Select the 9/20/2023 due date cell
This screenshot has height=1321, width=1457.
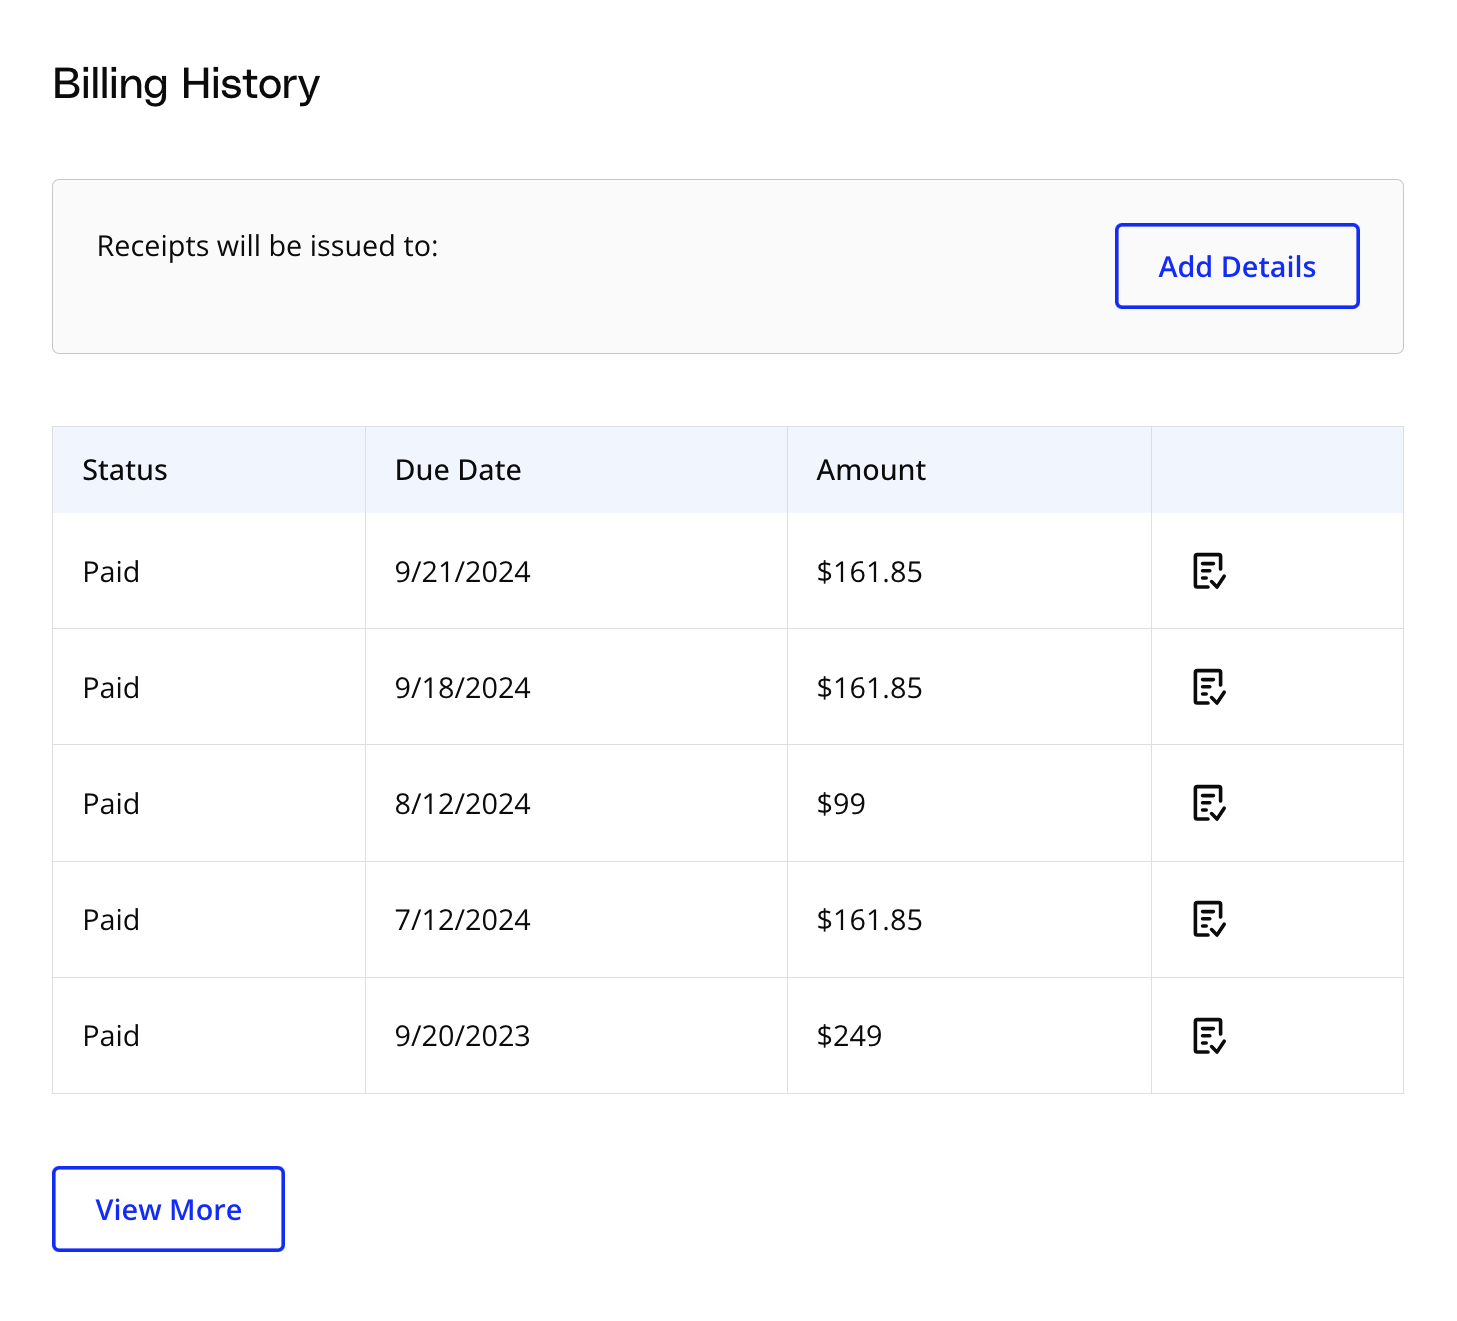click(x=462, y=1036)
